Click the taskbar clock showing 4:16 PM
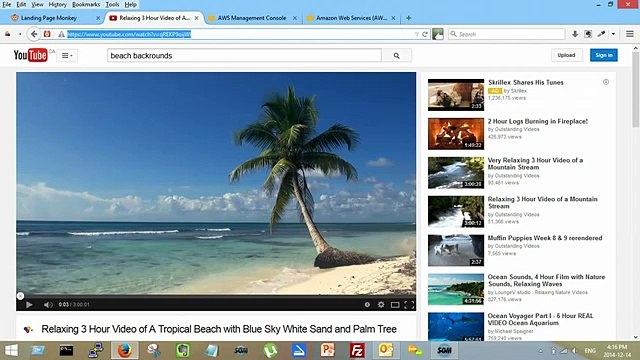Image resolution: width=640 pixels, height=360 pixels. coord(617,351)
